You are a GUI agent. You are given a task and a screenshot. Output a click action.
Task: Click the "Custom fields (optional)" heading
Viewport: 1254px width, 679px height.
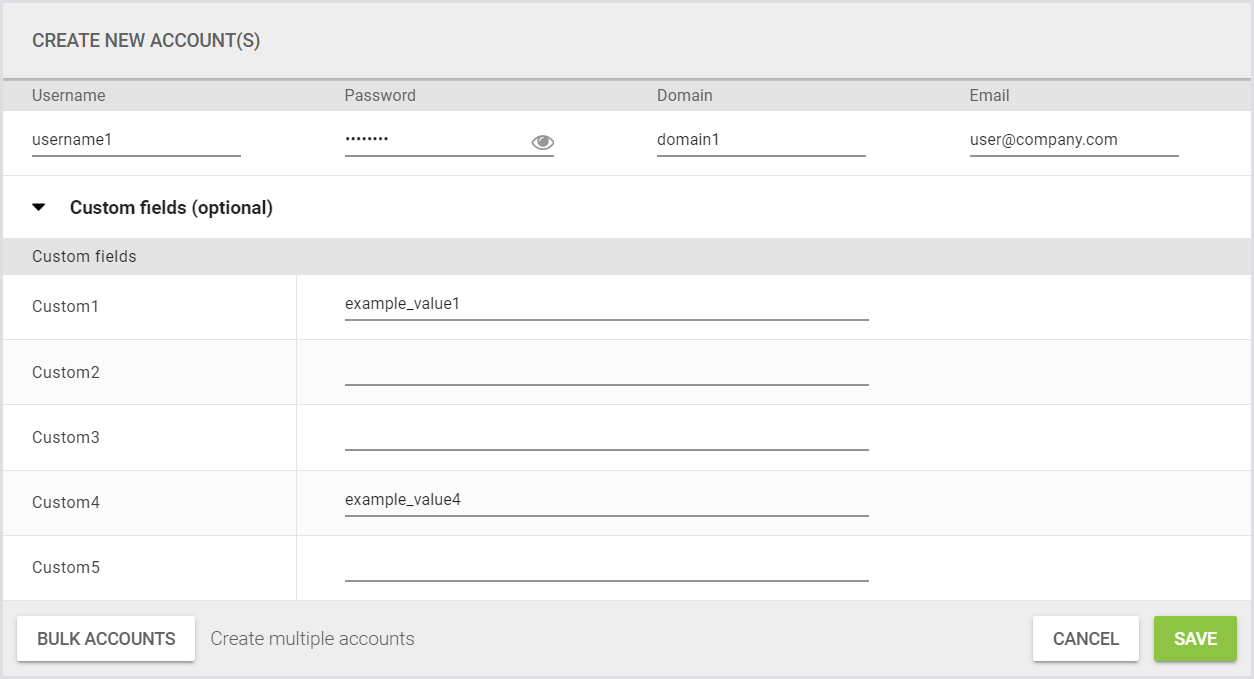point(171,208)
